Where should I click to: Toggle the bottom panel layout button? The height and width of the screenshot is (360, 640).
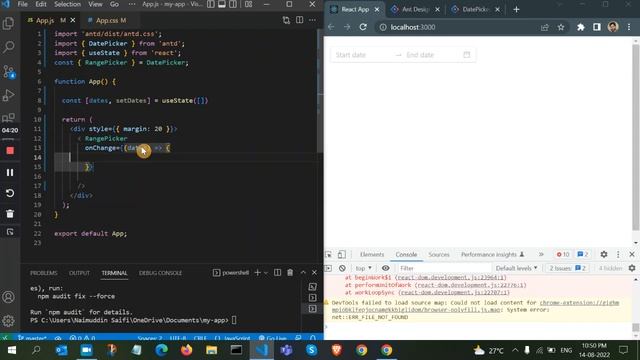click(x=222, y=4)
